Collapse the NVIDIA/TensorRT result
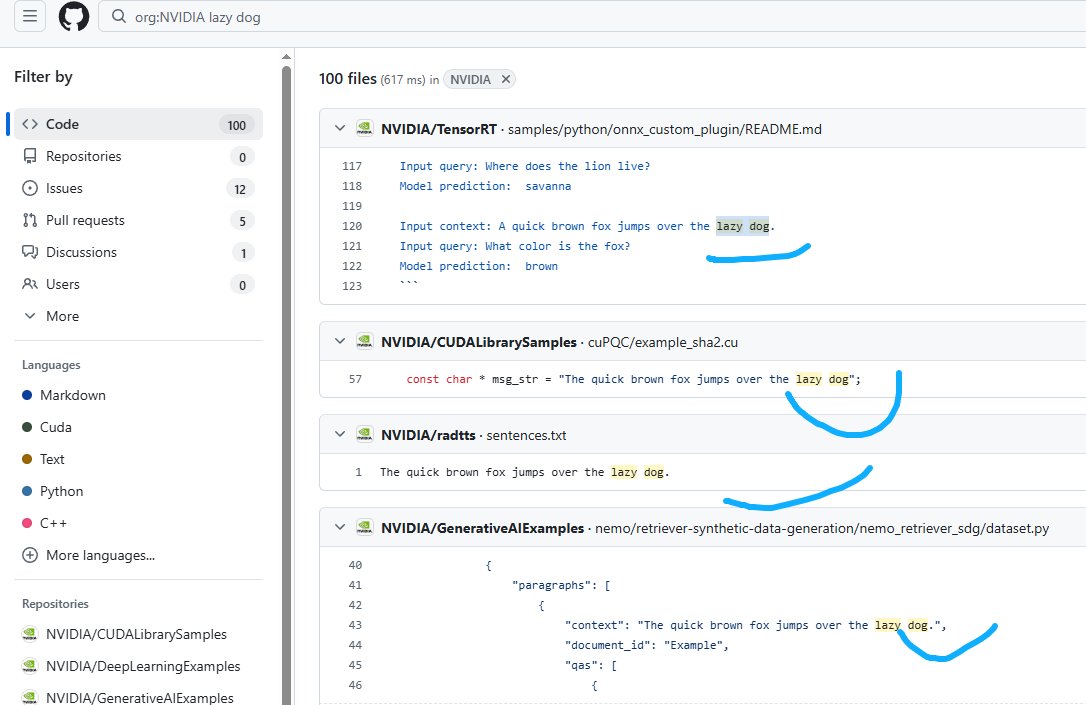The height and width of the screenshot is (705, 1086). (339, 128)
